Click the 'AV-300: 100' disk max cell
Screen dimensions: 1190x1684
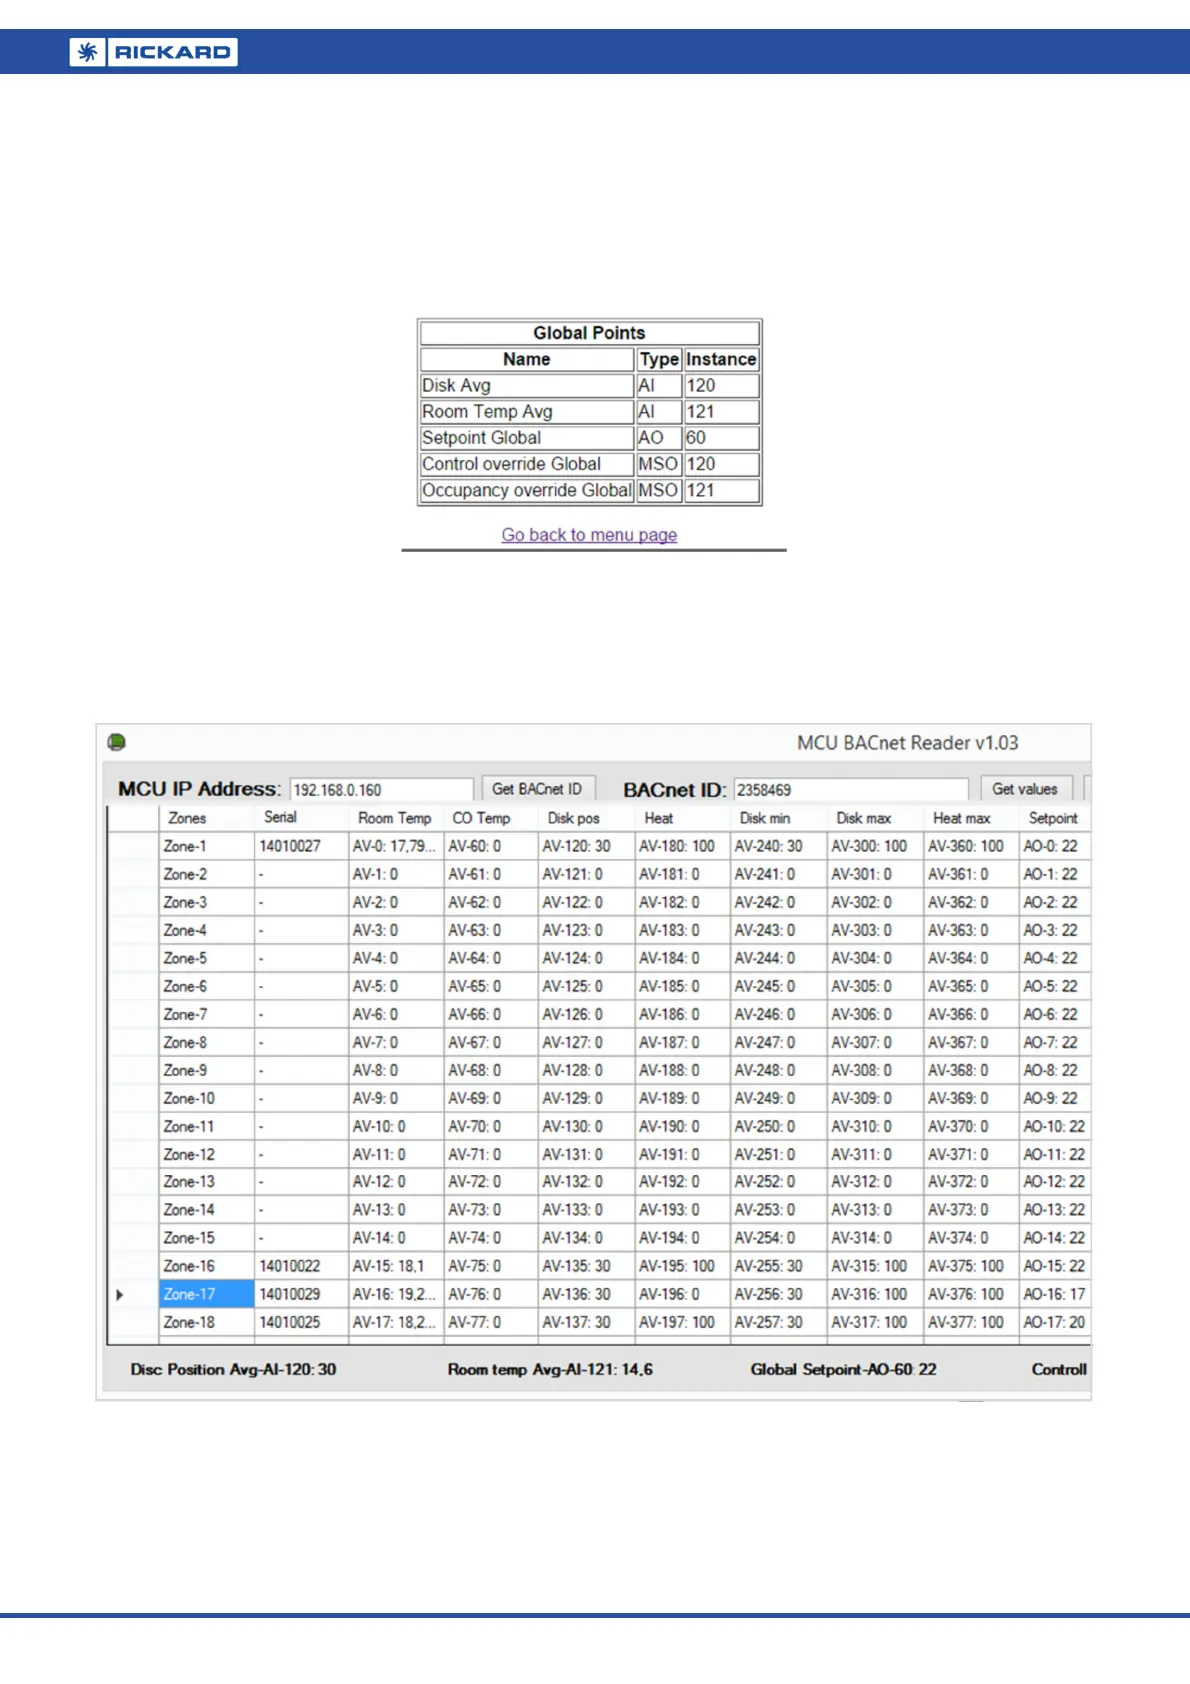point(875,846)
